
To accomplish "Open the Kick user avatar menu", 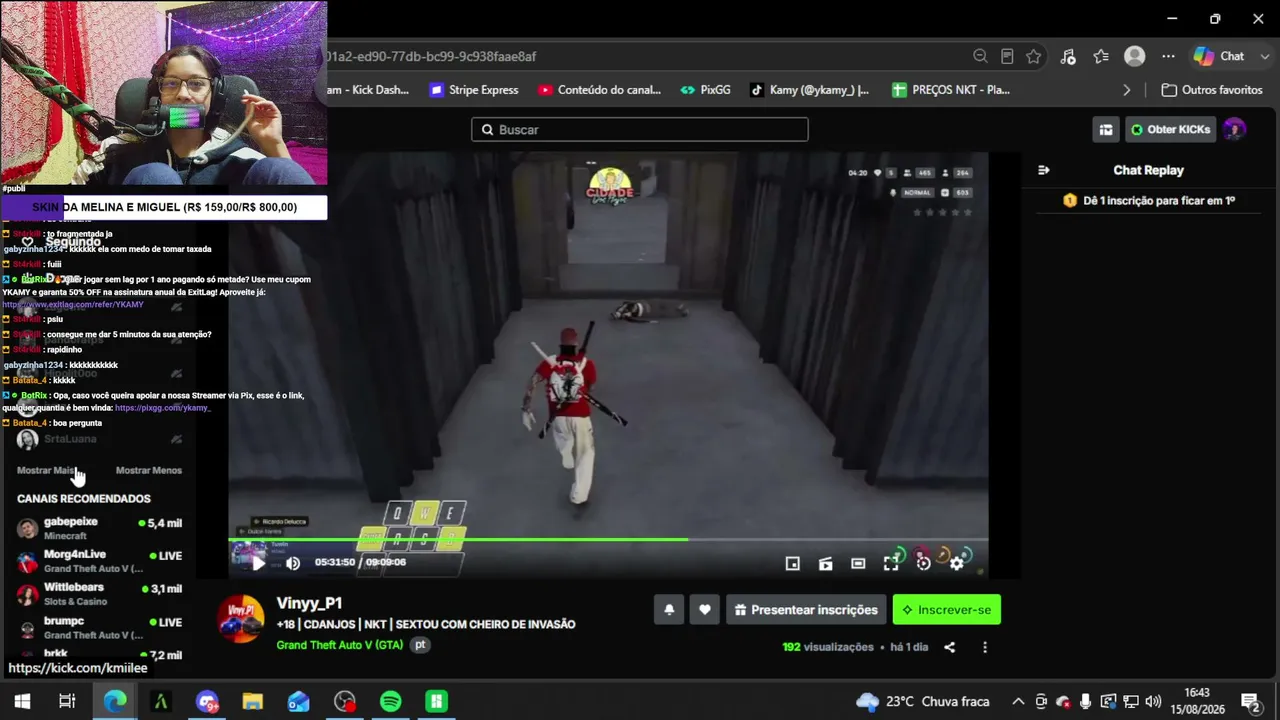I will (x=1235, y=129).
